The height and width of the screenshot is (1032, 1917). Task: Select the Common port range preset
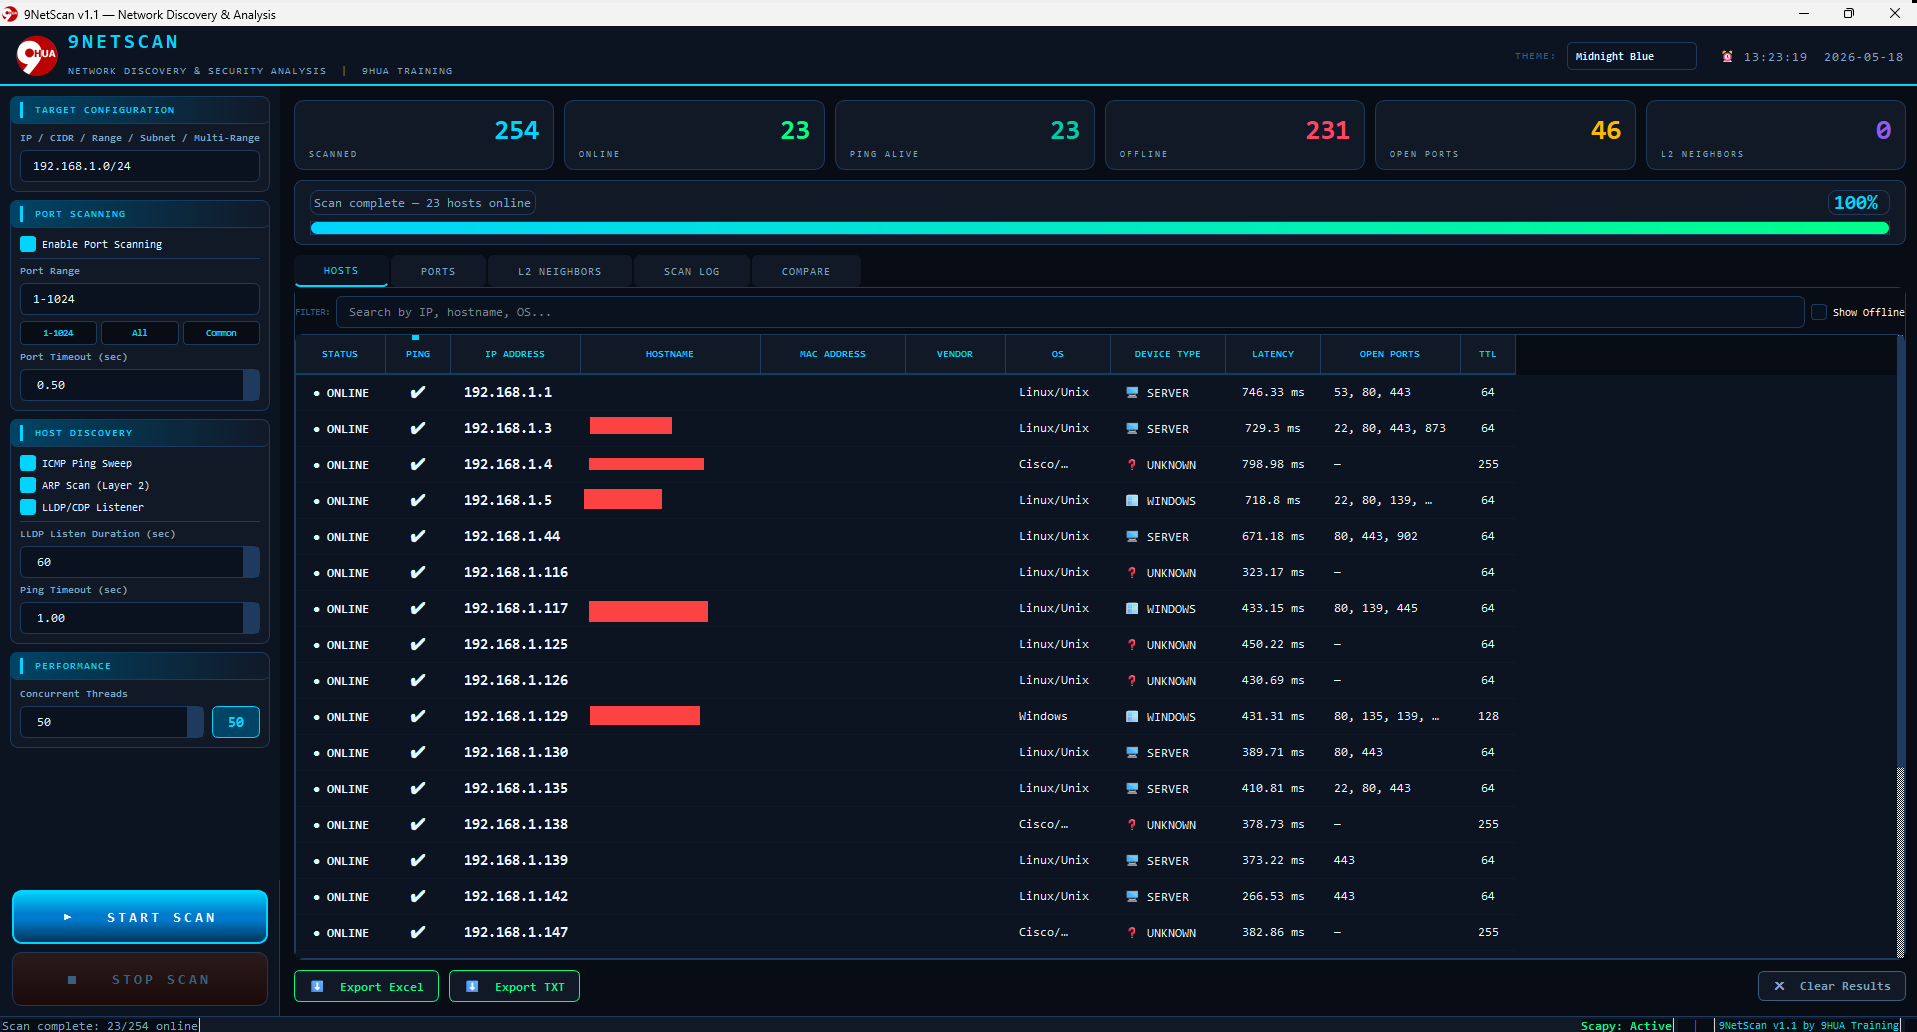[x=221, y=333]
